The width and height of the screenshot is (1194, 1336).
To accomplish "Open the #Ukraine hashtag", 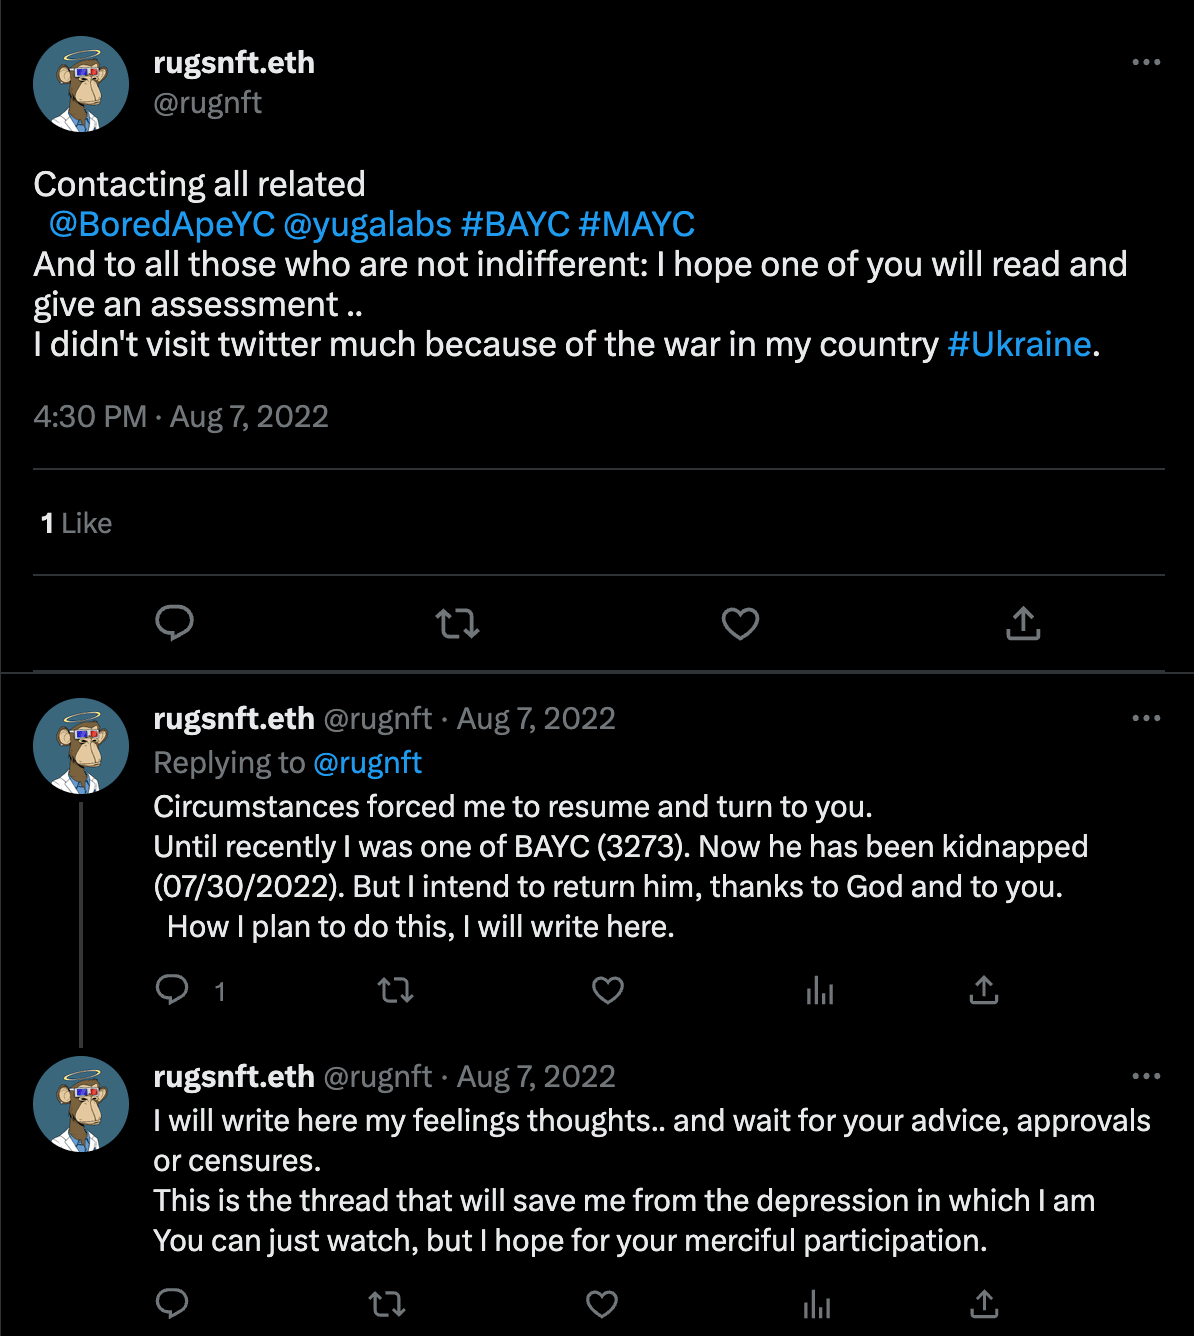I will [x=1019, y=344].
